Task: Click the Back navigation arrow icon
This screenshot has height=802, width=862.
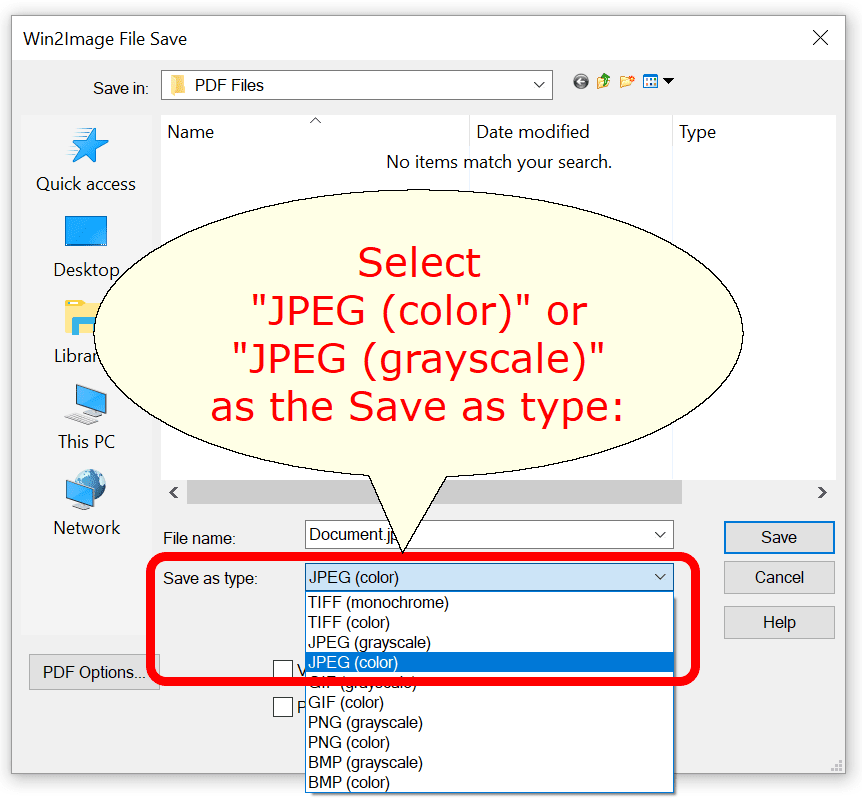Action: 581,82
